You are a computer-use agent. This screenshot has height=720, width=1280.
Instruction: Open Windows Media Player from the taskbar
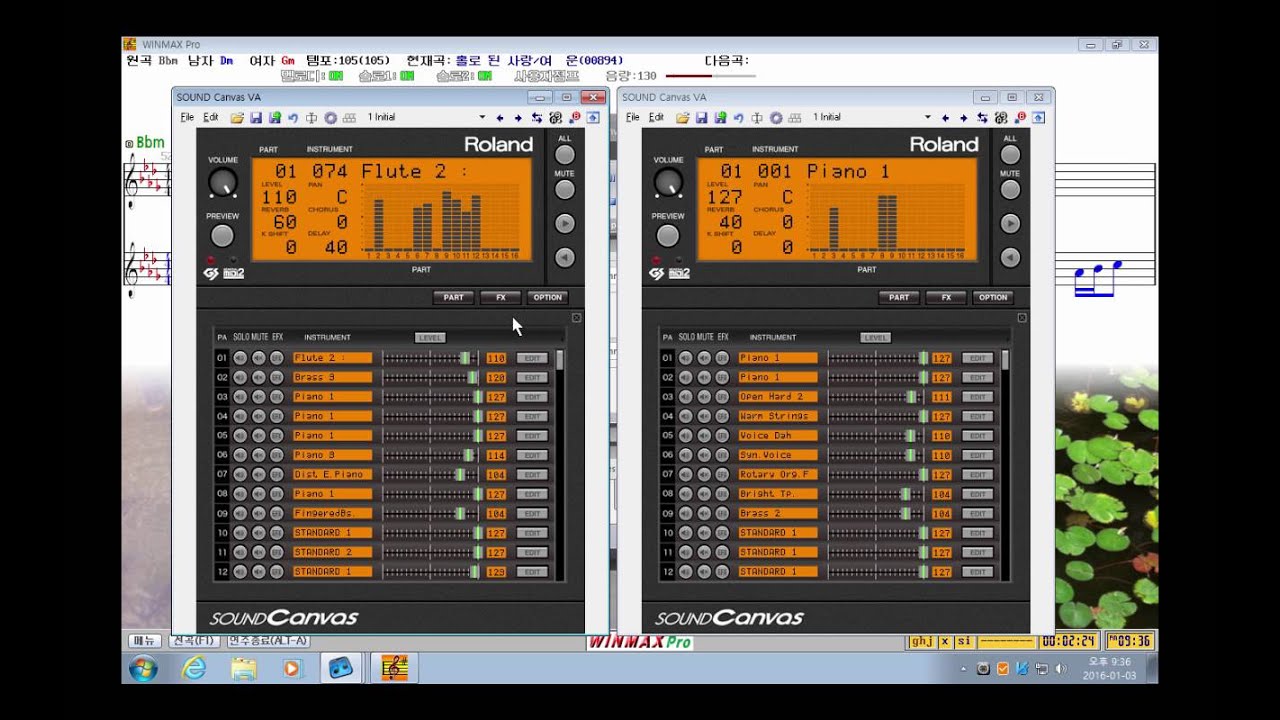[292, 668]
